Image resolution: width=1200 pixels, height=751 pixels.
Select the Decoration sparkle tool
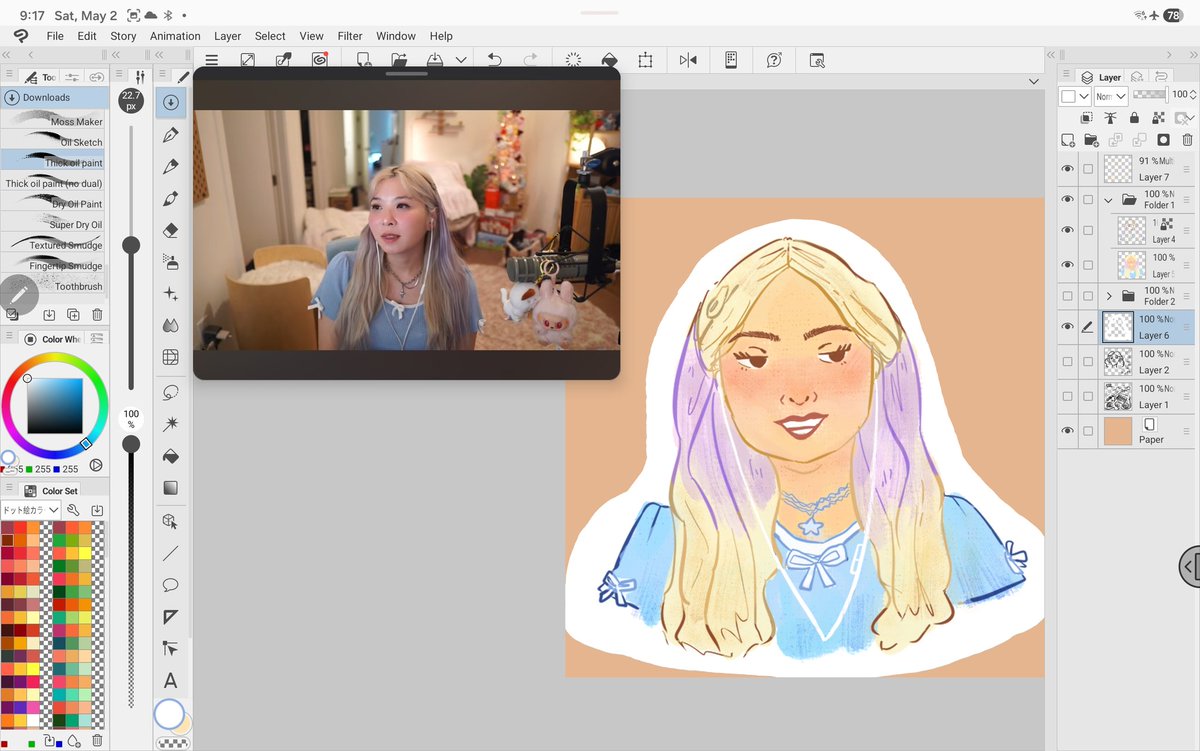pyautogui.click(x=170, y=294)
